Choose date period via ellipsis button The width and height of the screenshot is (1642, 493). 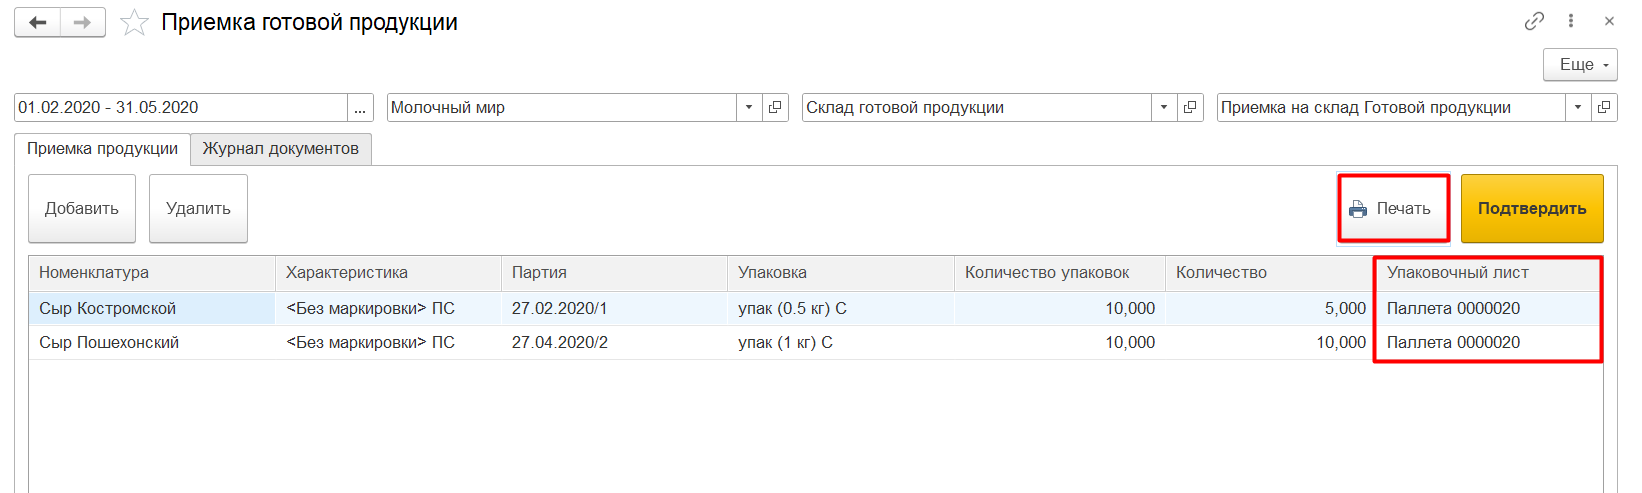[360, 108]
